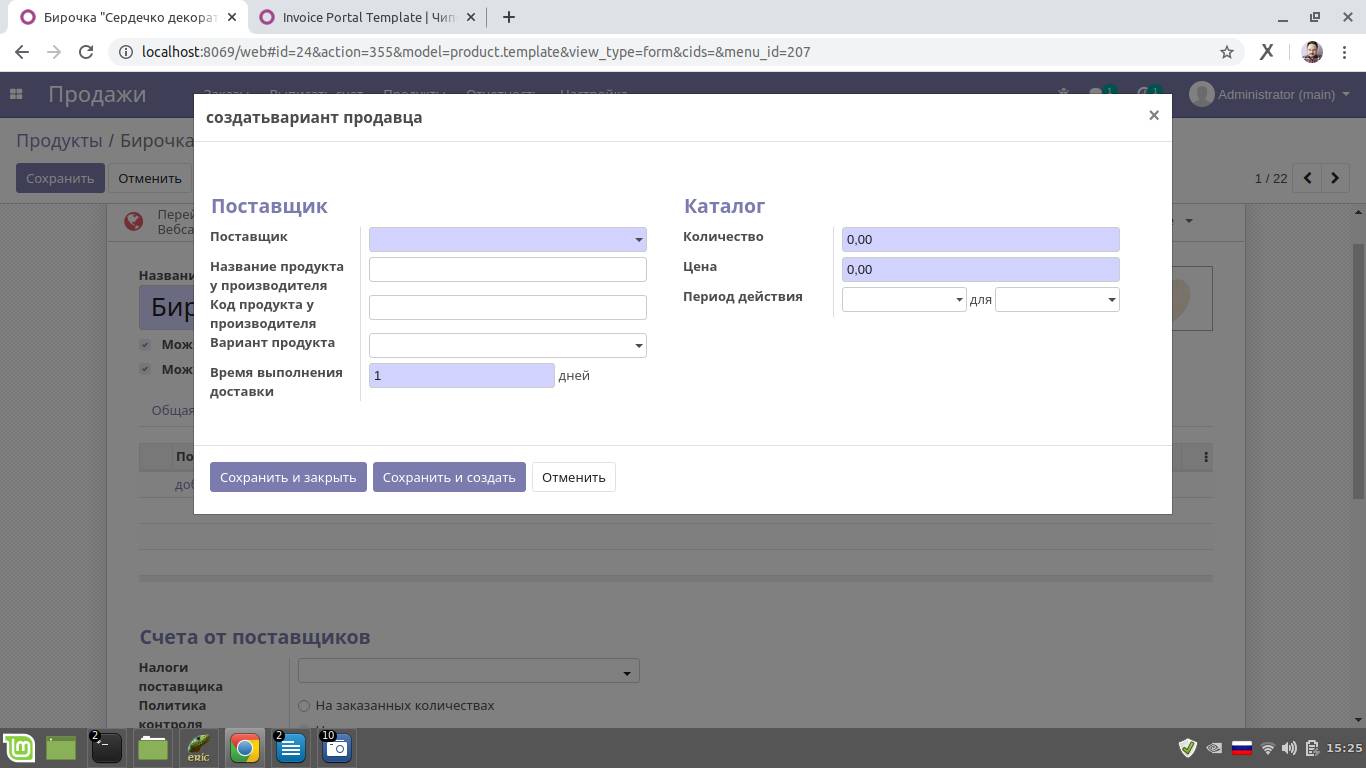The width and height of the screenshot is (1366, 768).
Task: Open the Поставщик dropdown
Action: (507, 240)
